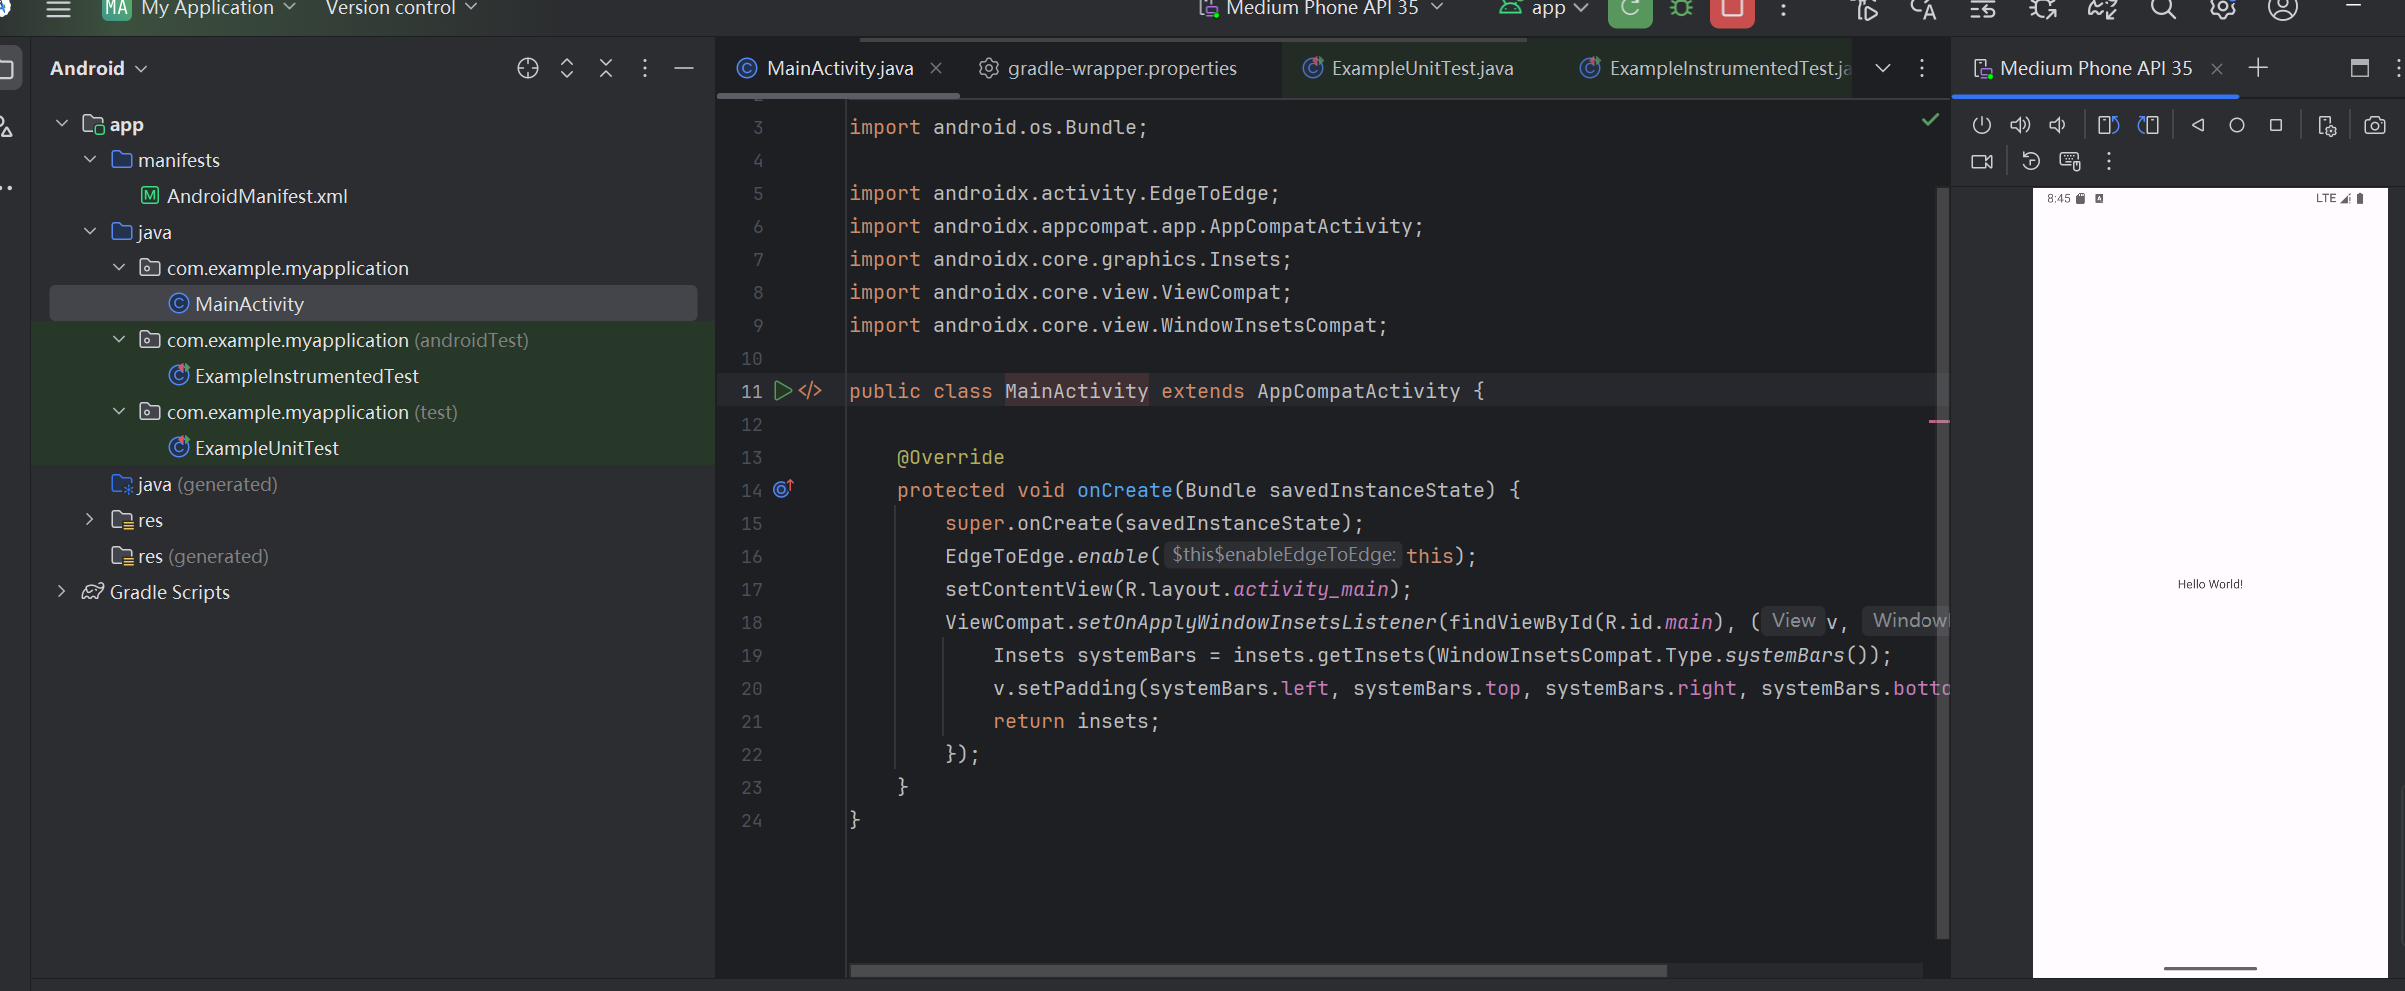The image size is (2405, 991).
Task: Start screen recording in the emulator toolbar
Action: [x=1982, y=162]
